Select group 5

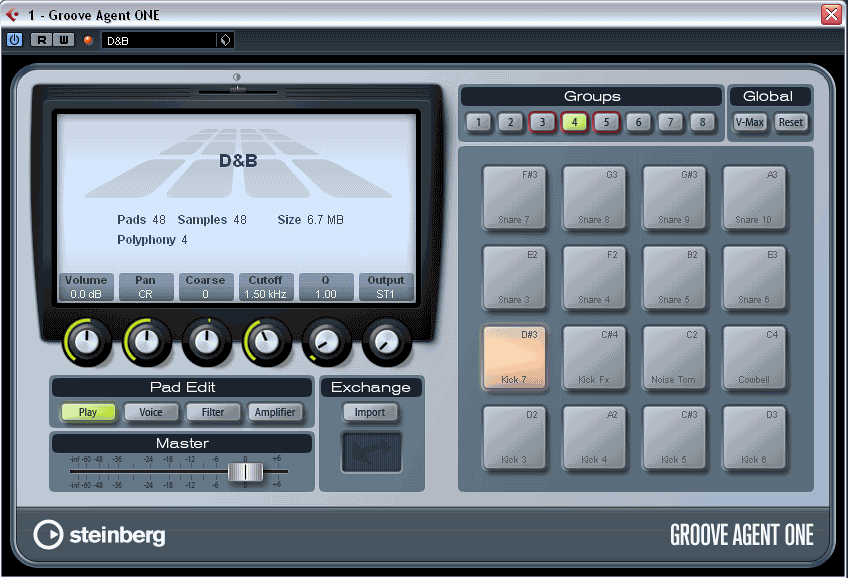[x=606, y=122]
